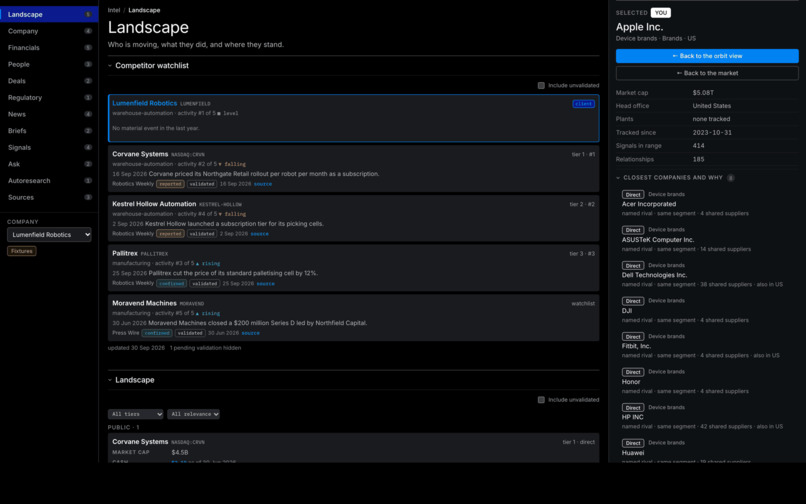Click the level indicator on Lumenfield card
Viewport: 806px width, 504px height.
[x=228, y=113]
